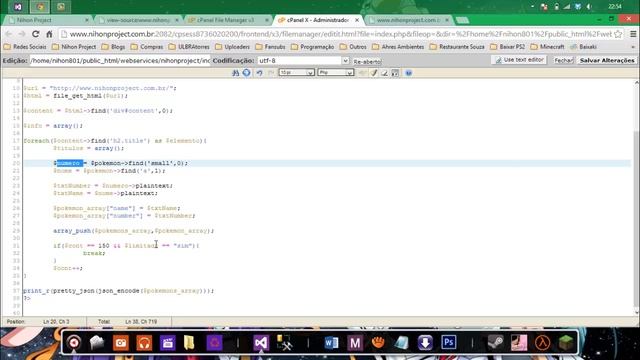This screenshot has width=640, height=360.
Task: Switch to the cPanel File Manager v3 tab
Action: coord(229,20)
